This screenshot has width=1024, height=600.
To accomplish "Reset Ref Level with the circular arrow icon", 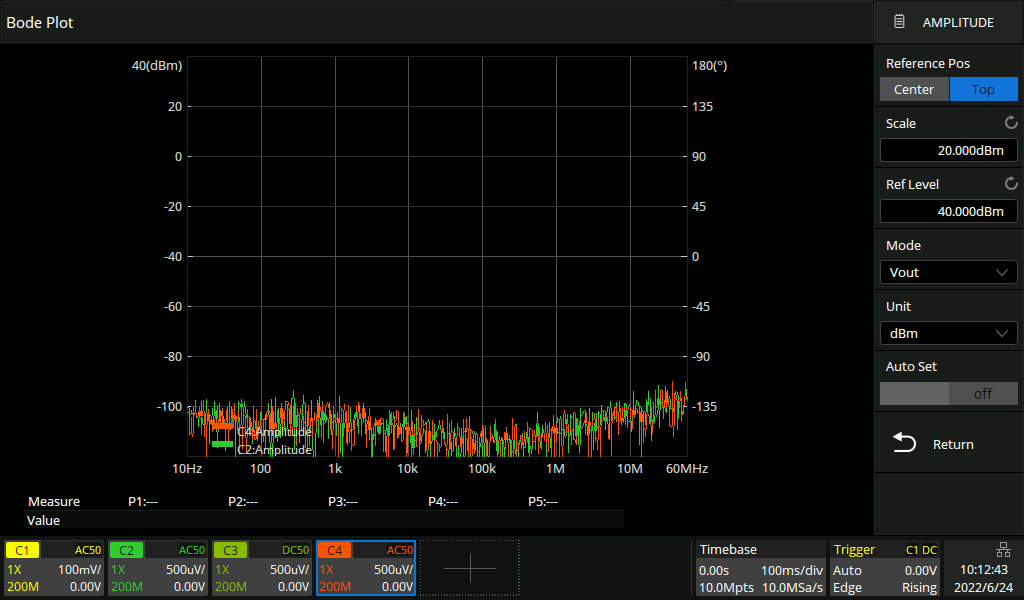I will 1011,184.
